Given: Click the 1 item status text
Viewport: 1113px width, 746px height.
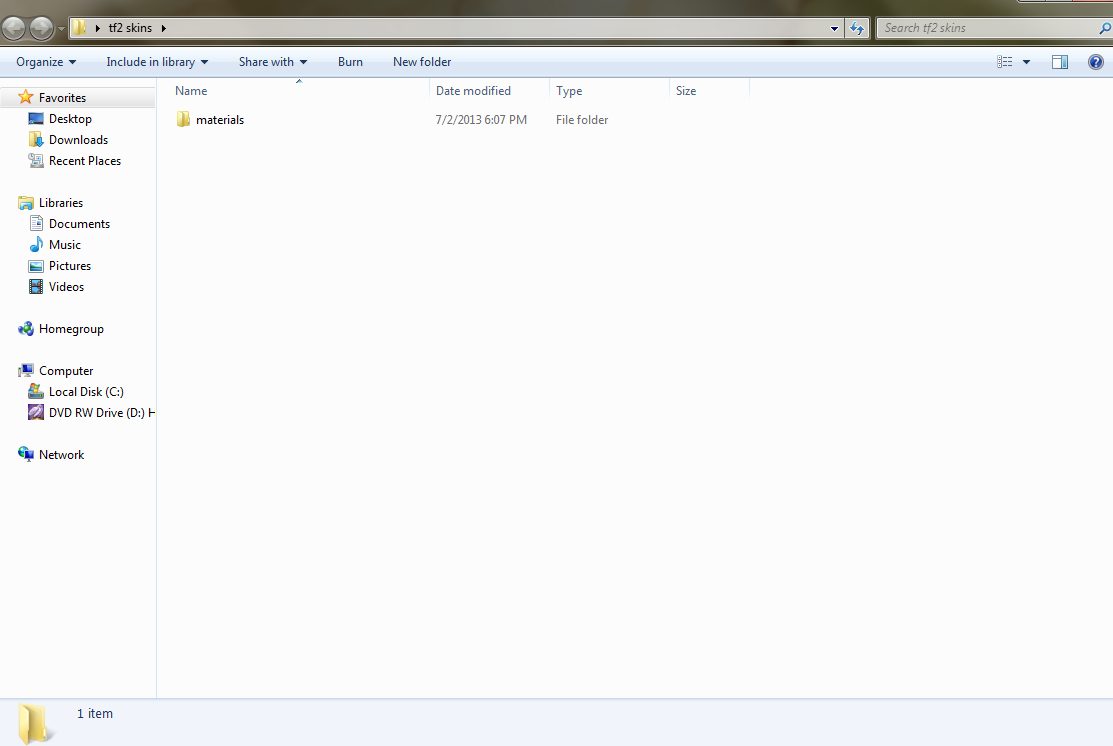Looking at the screenshot, I should 94,713.
